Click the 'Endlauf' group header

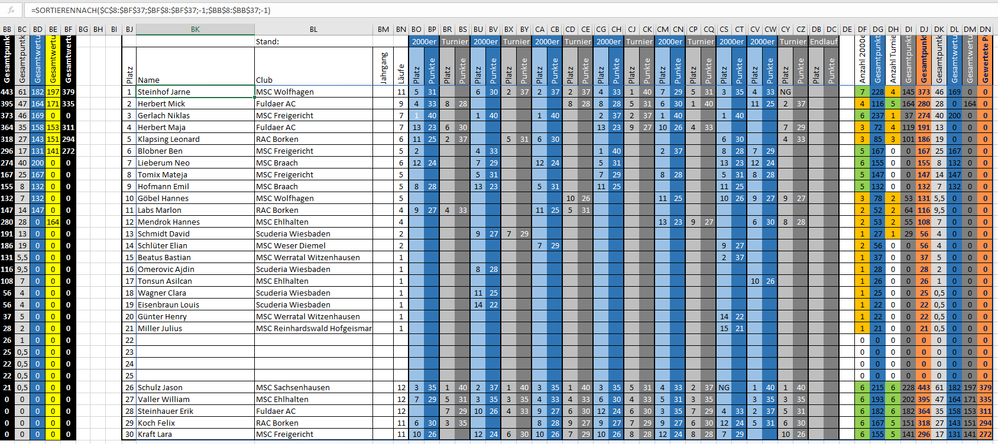pyautogui.click(x=824, y=41)
